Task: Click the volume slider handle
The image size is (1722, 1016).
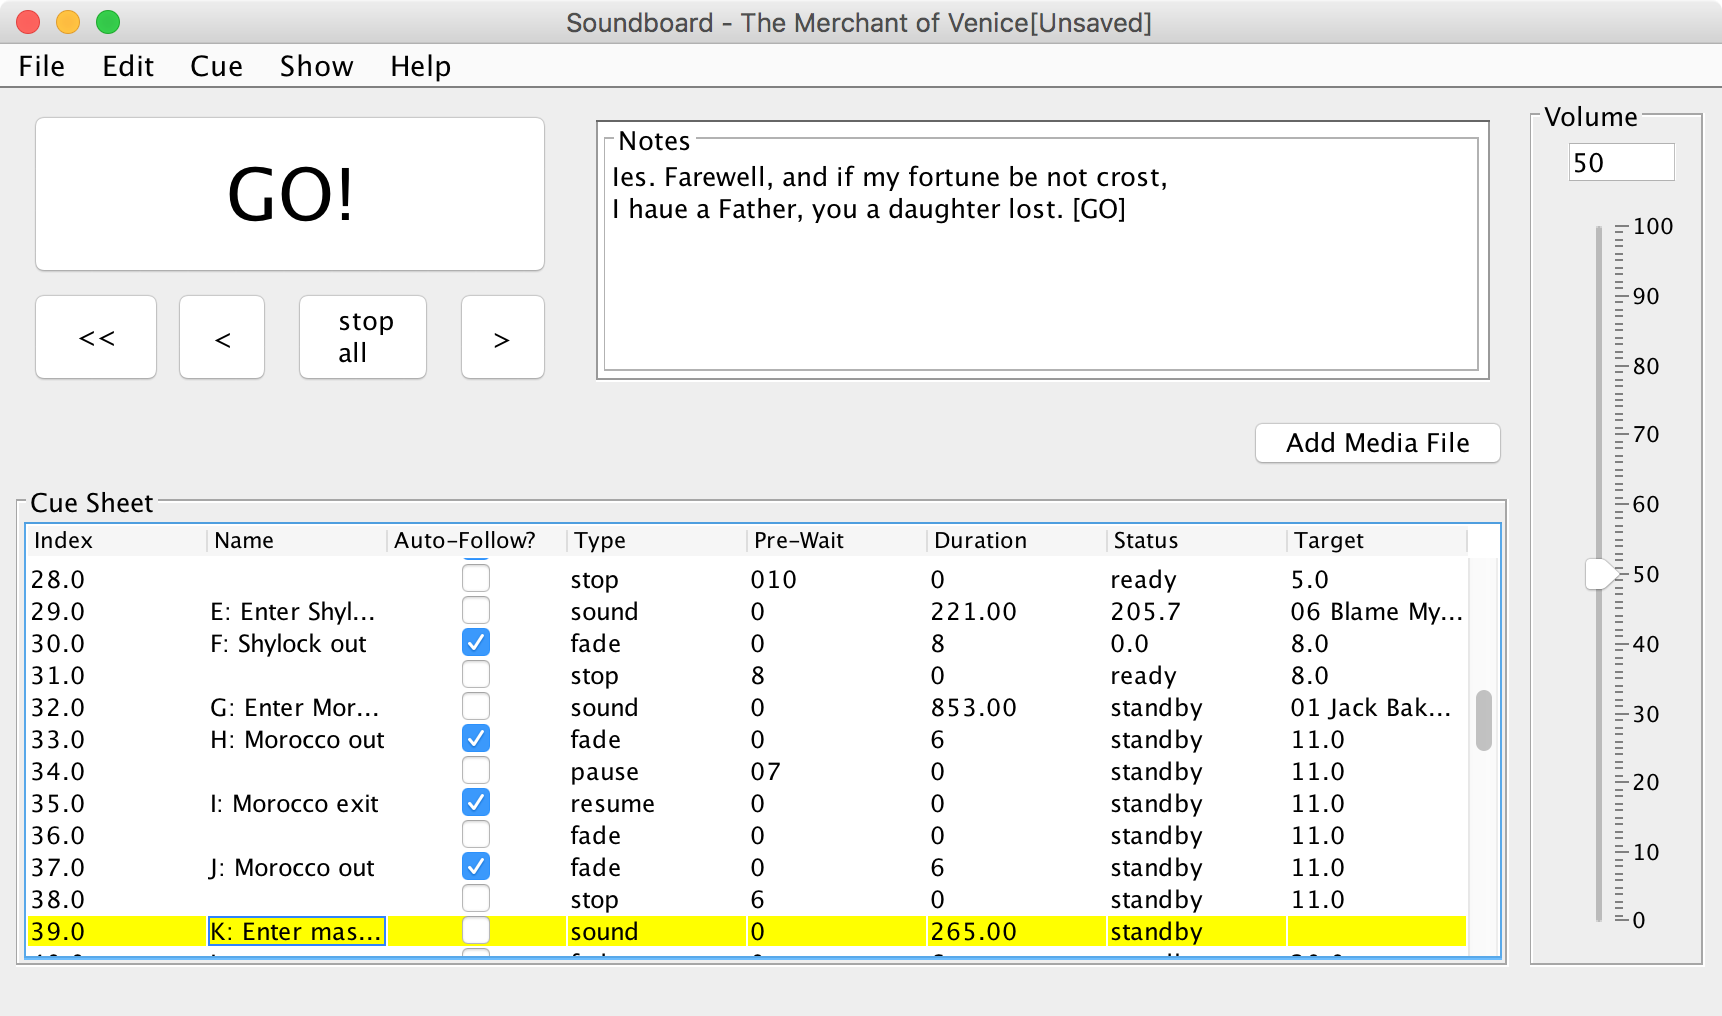Action: pos(1601,575)
